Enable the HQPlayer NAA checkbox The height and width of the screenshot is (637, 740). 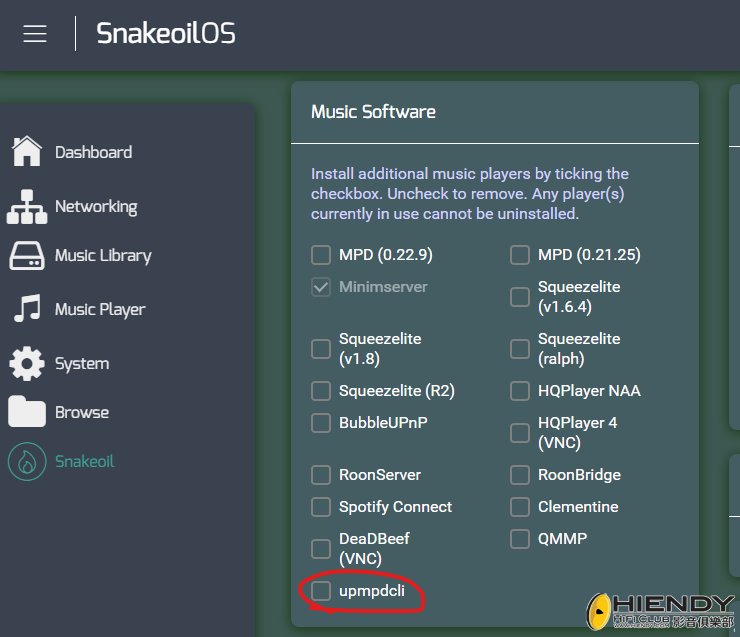[520, 391]
